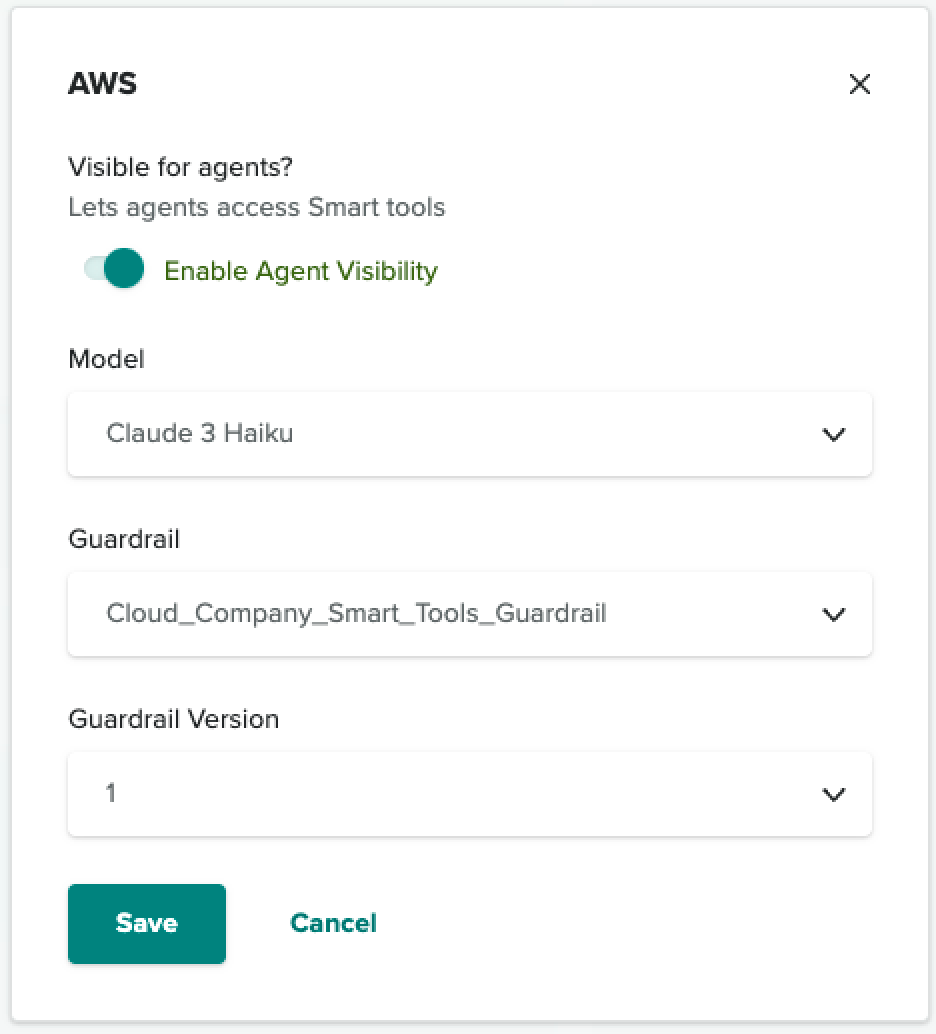Select the Claude 3 Haiku model value
Screen dimensions: 936x1034
click(x=200, y=434)
